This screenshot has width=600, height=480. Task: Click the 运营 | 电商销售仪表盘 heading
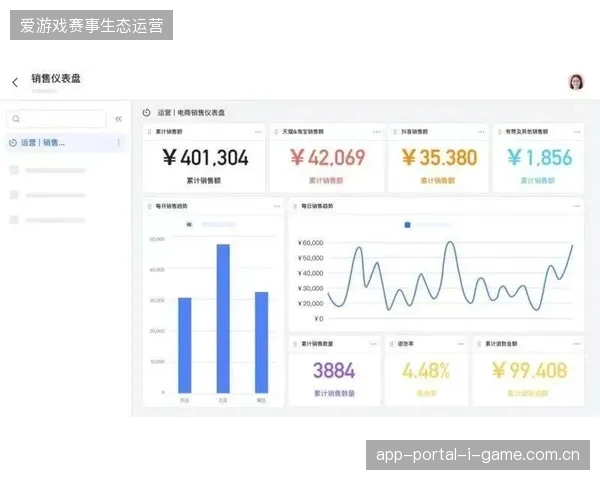tap(191, 113)
